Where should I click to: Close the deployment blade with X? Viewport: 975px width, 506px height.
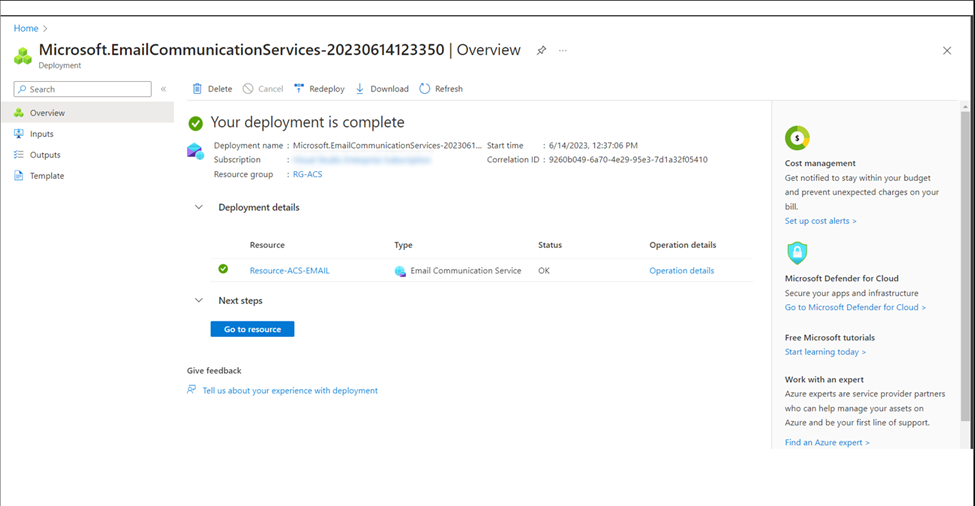(947, 50)
